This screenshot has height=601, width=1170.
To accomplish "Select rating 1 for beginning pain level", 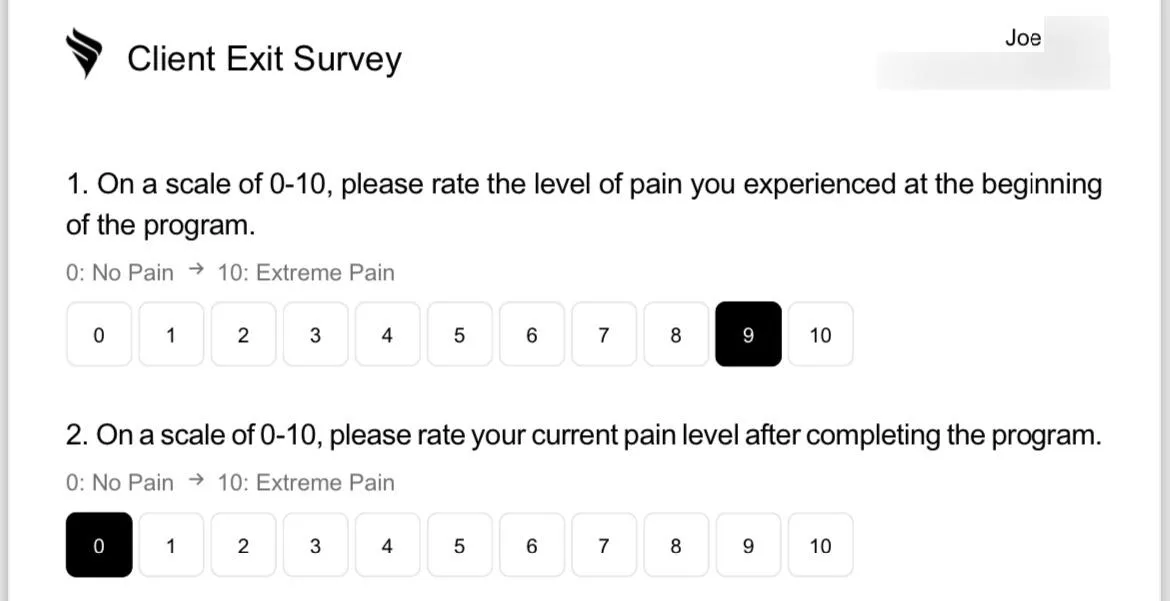I will pos(171,334).
